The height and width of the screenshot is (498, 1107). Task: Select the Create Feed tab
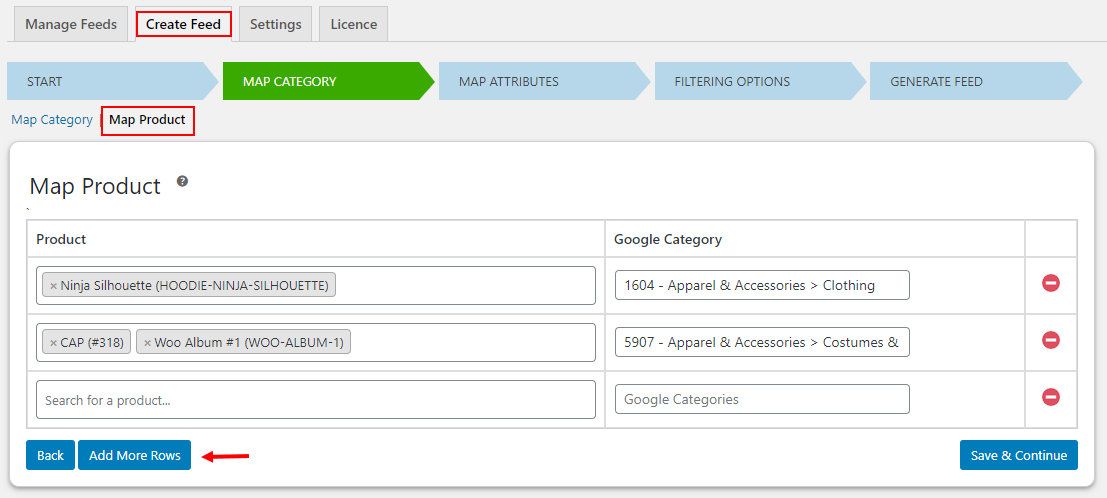[184, 24]
